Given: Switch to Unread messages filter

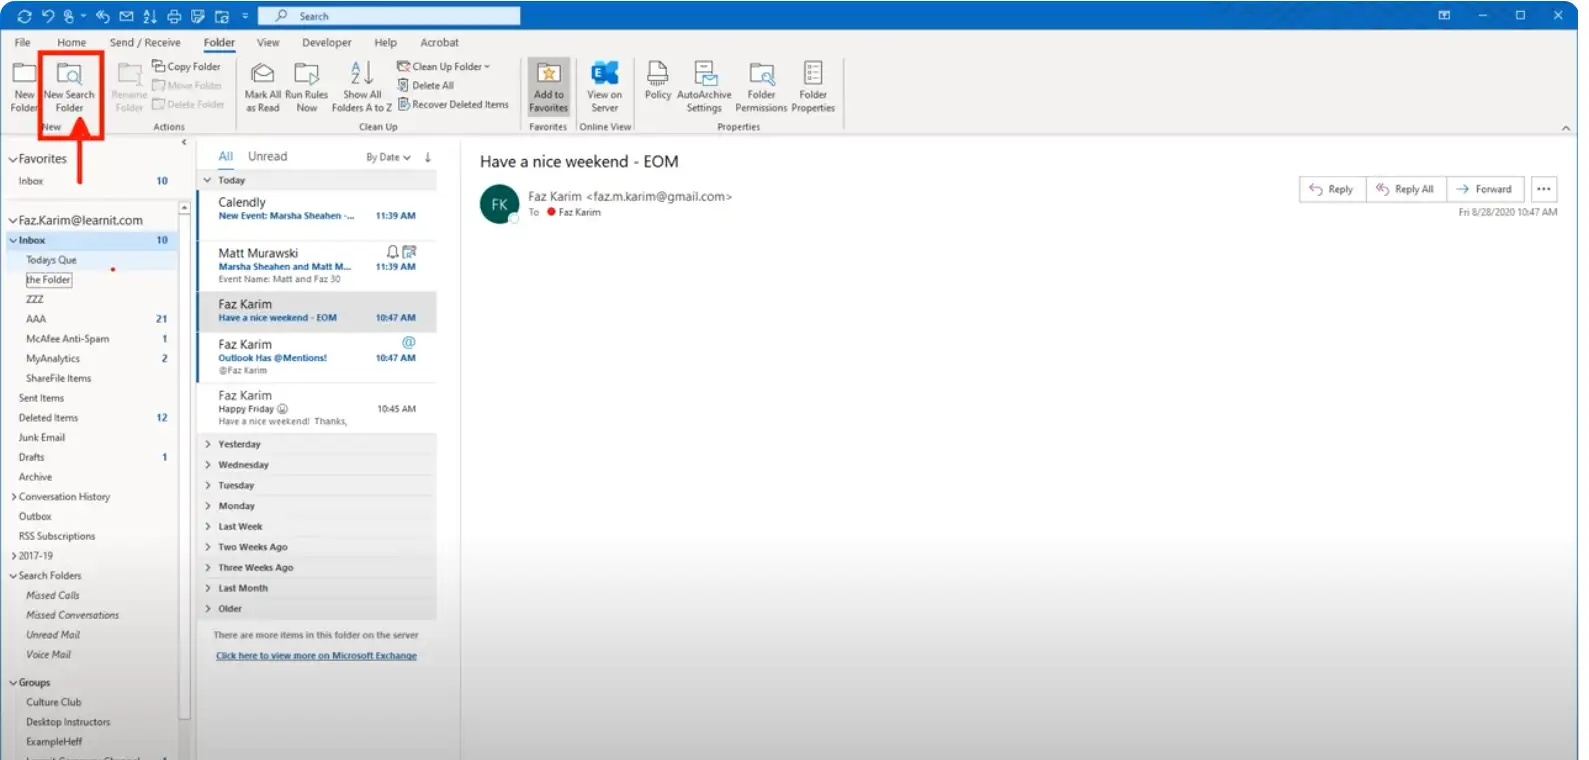Looking at the screenshot, I should 267,157.
